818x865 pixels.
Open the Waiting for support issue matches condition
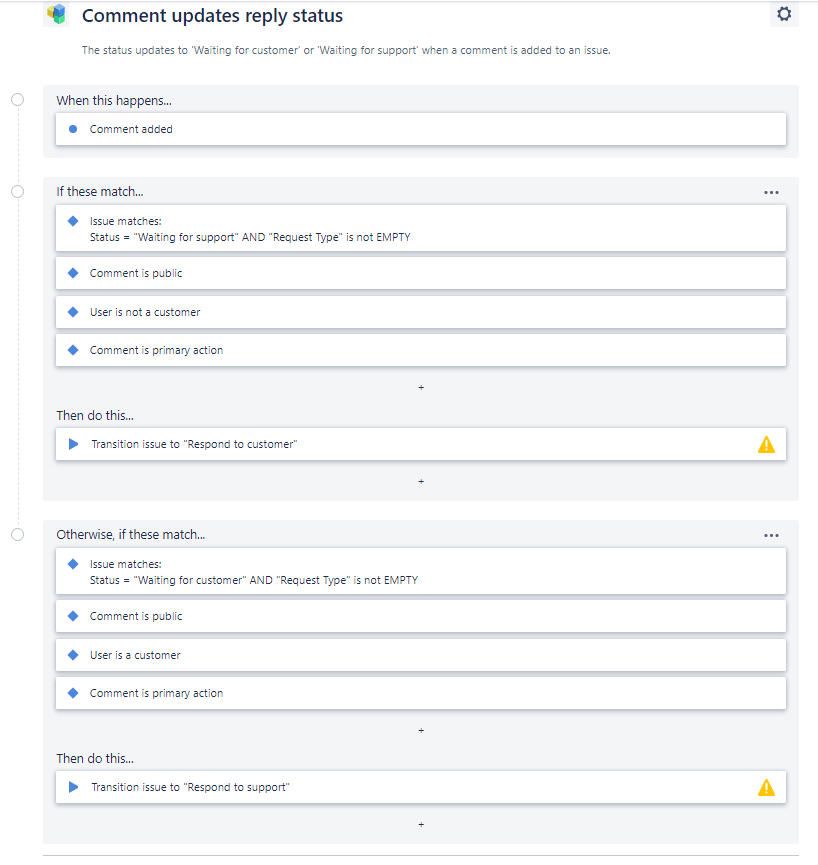coord(421,228)
